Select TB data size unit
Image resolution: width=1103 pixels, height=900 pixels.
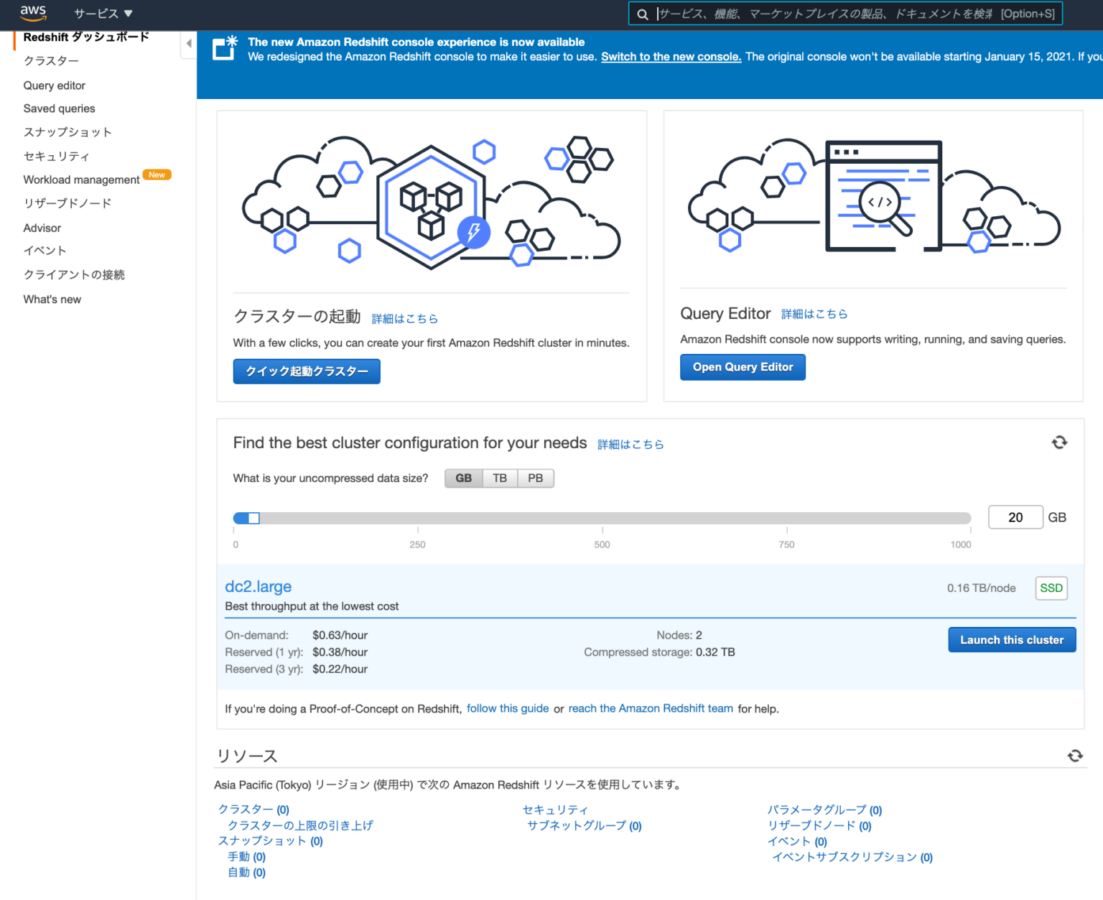[x=500, y=478]
